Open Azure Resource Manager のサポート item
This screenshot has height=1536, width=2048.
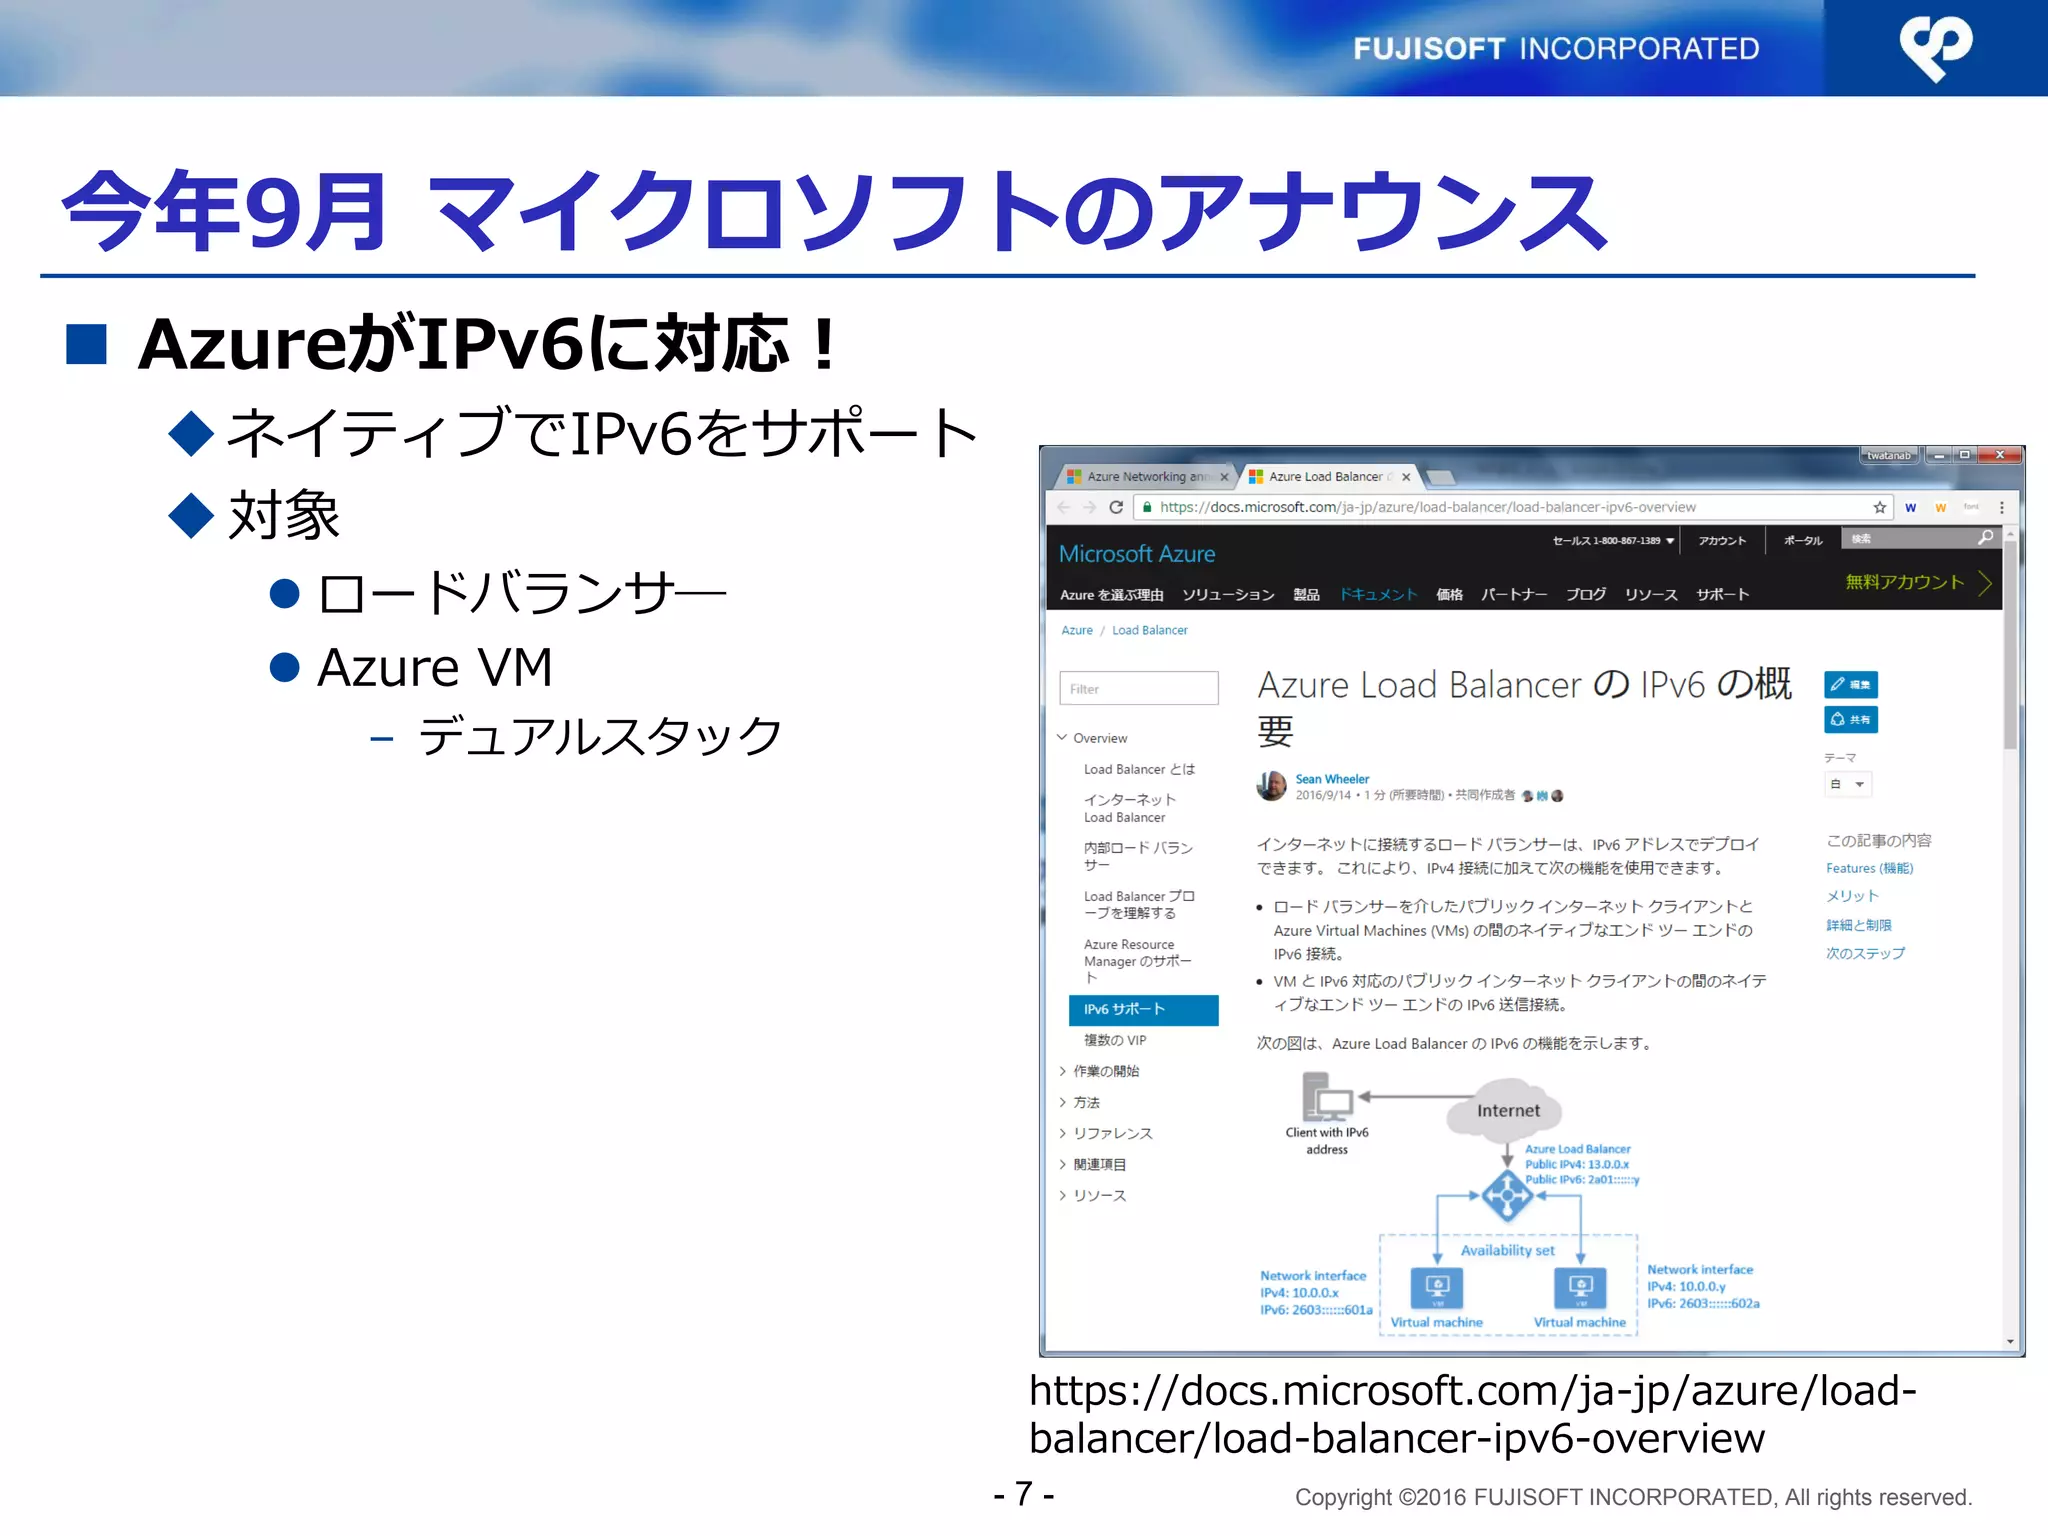1138,961
